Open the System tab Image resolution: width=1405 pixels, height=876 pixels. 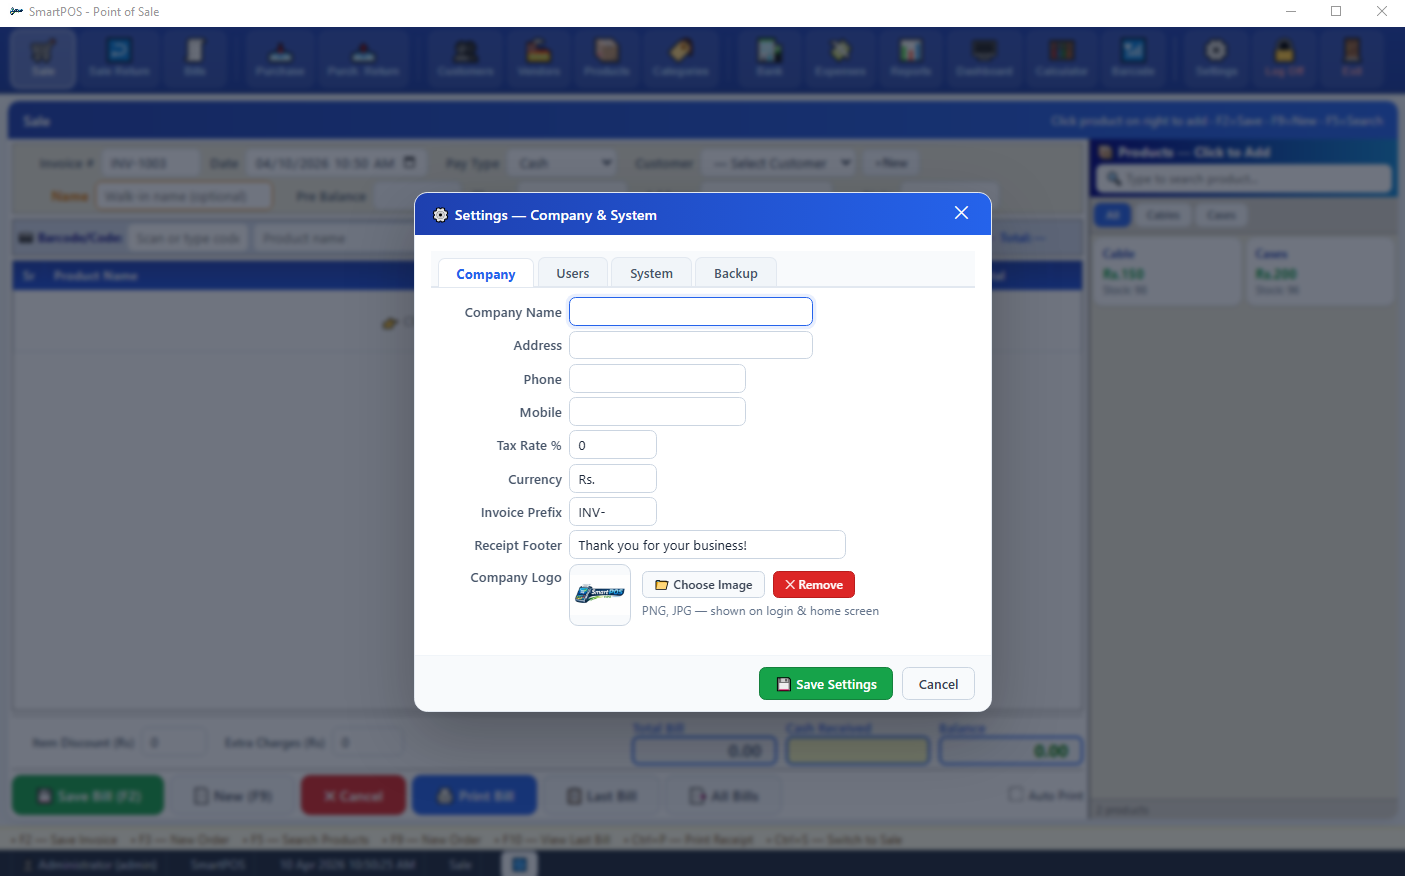[x=651, y=273]
